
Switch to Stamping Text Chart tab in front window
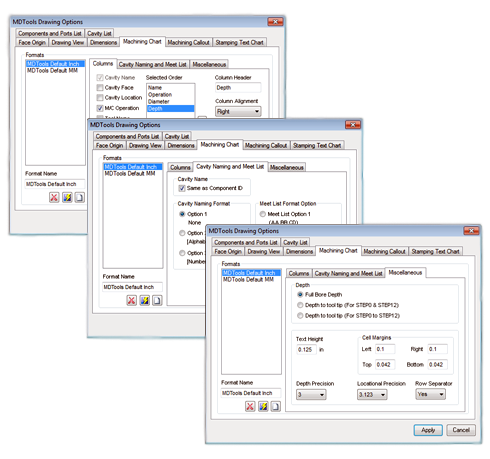pos(435,251)
